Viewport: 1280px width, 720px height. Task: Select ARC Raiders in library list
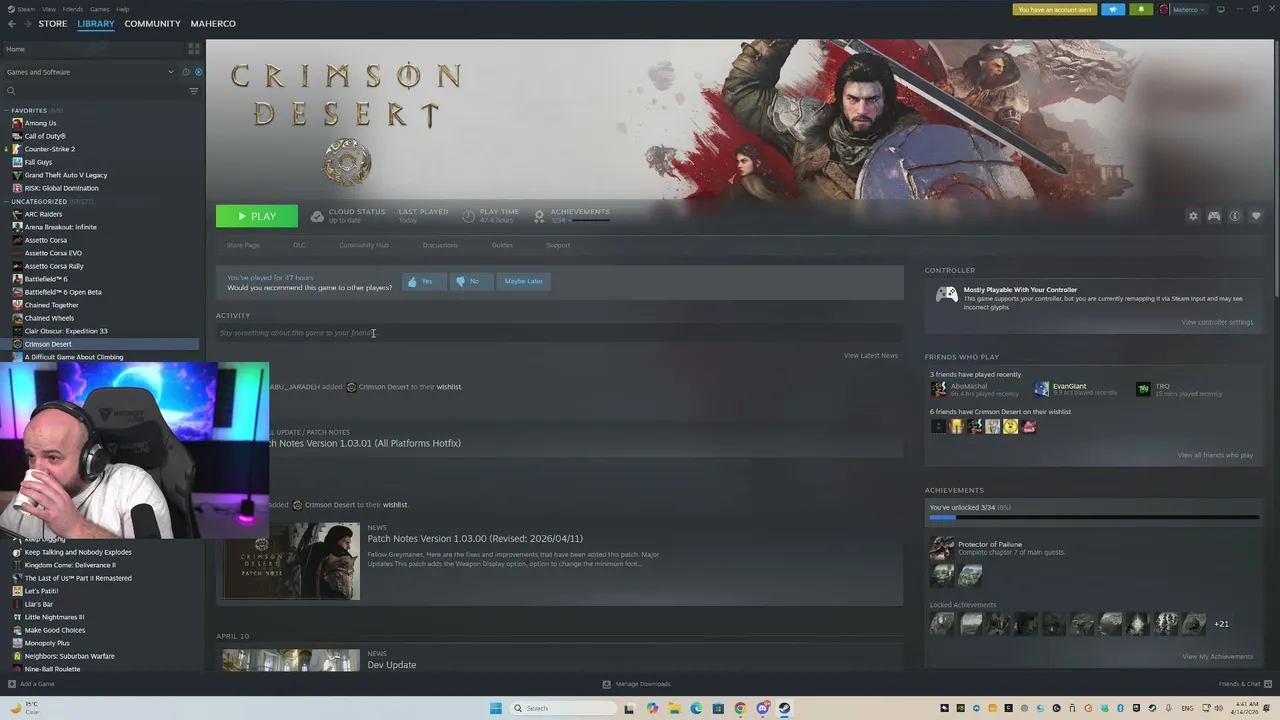coord(43,214)
